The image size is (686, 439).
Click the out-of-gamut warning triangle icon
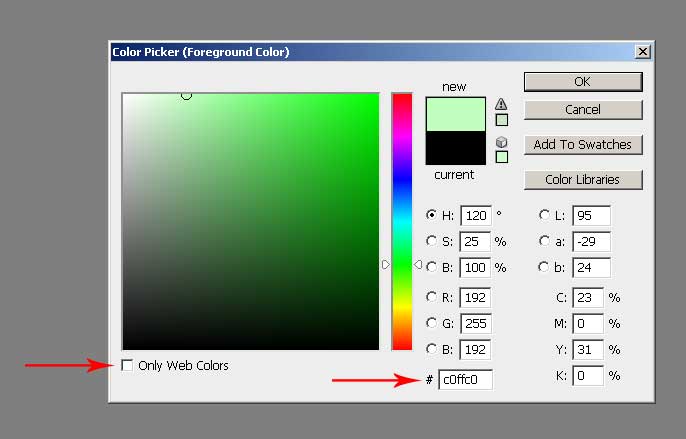point(501,104)
